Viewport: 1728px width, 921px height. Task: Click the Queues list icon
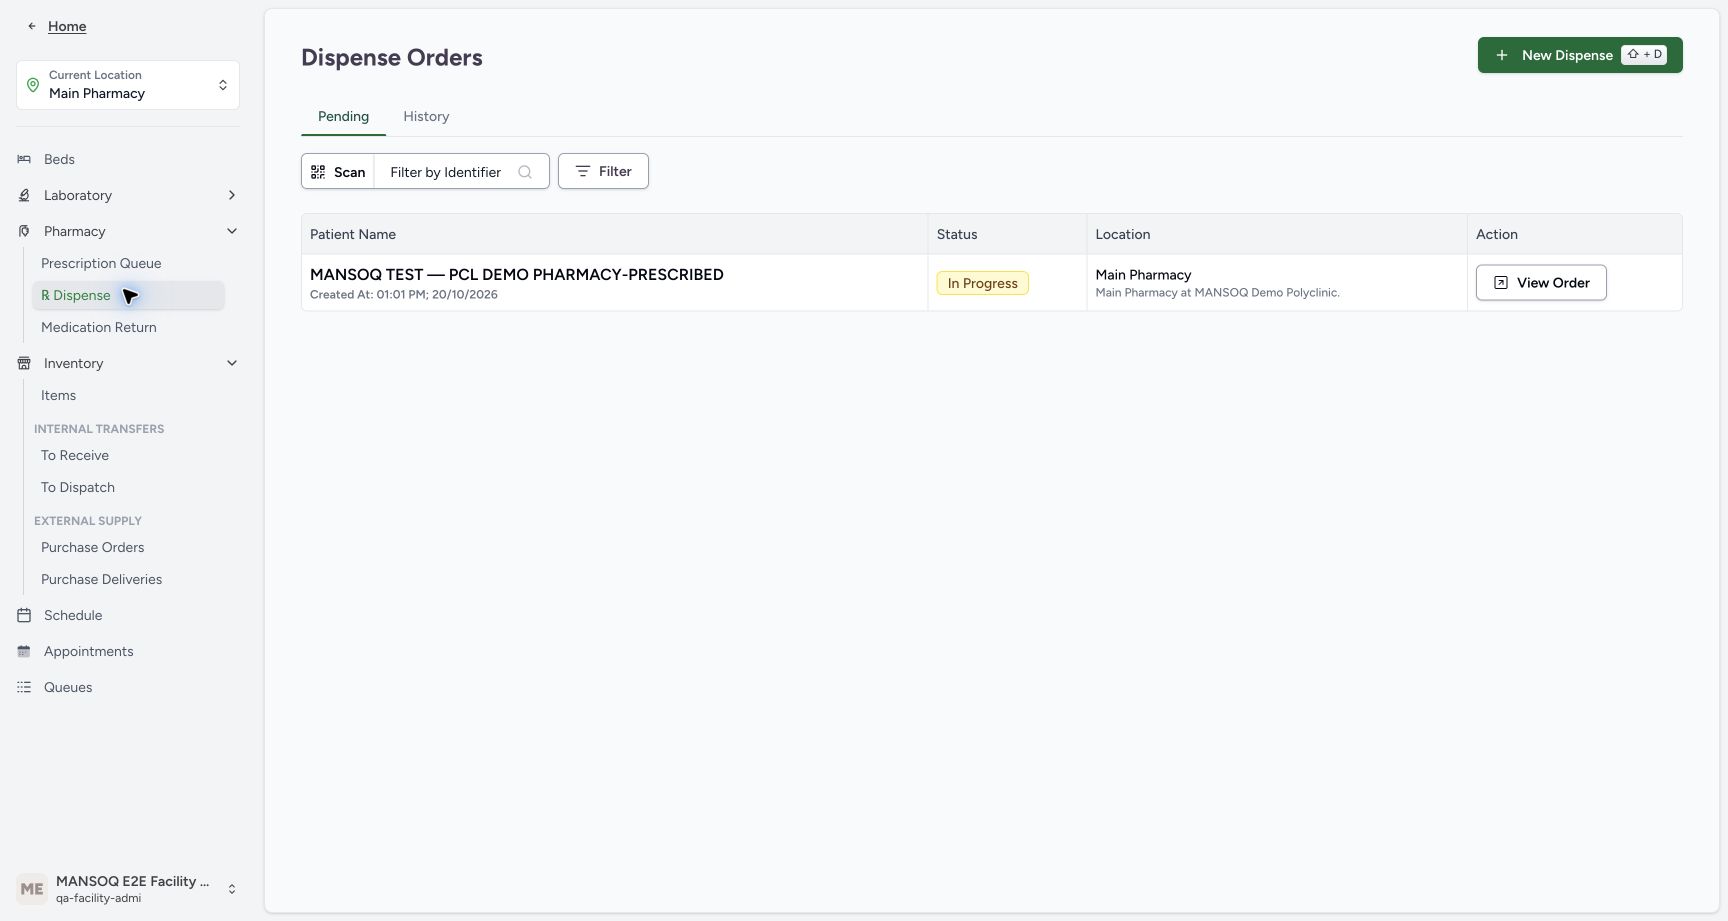pyautogui.click(x=24, y=687)
